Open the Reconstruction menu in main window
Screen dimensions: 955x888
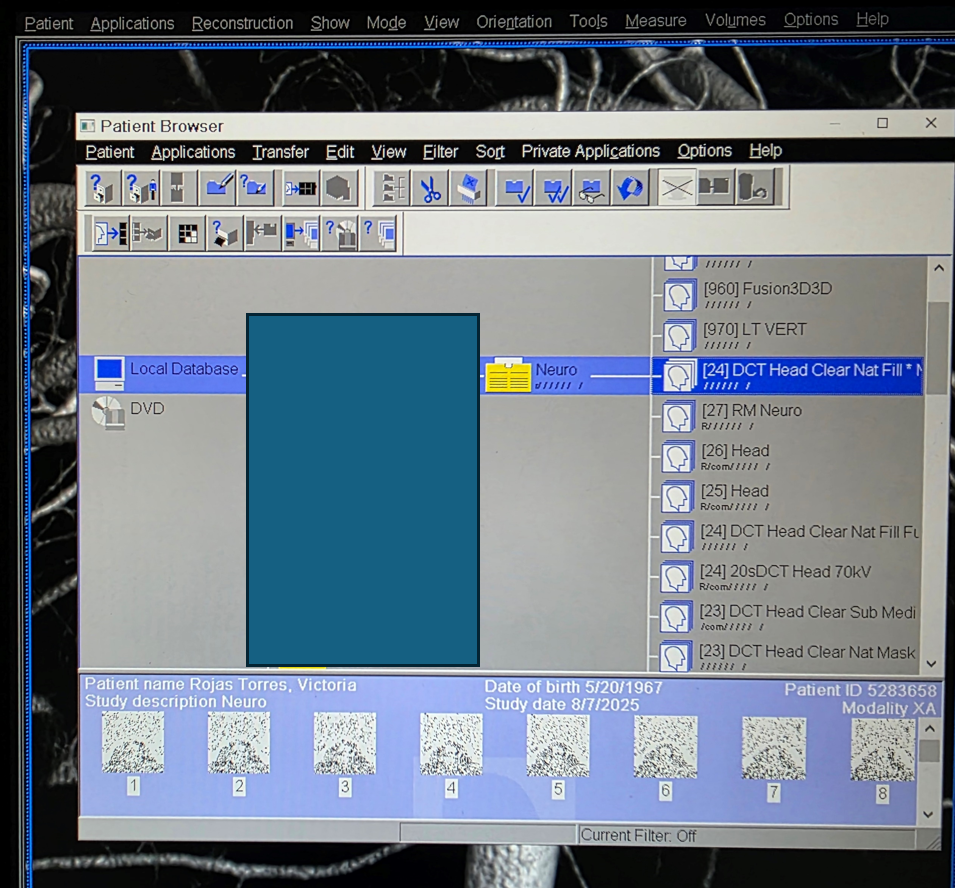242,22
